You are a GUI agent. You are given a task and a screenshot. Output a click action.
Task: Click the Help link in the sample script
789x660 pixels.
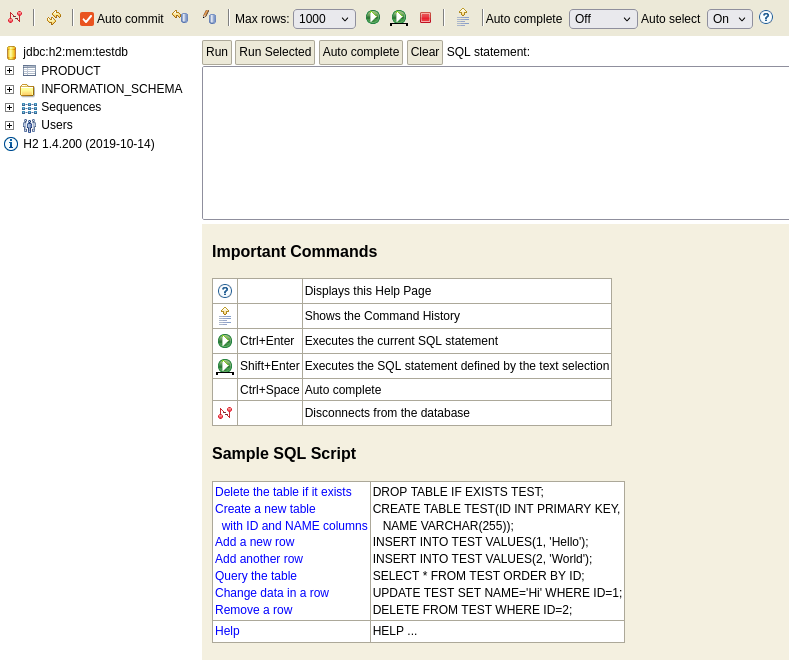point(227,631)
